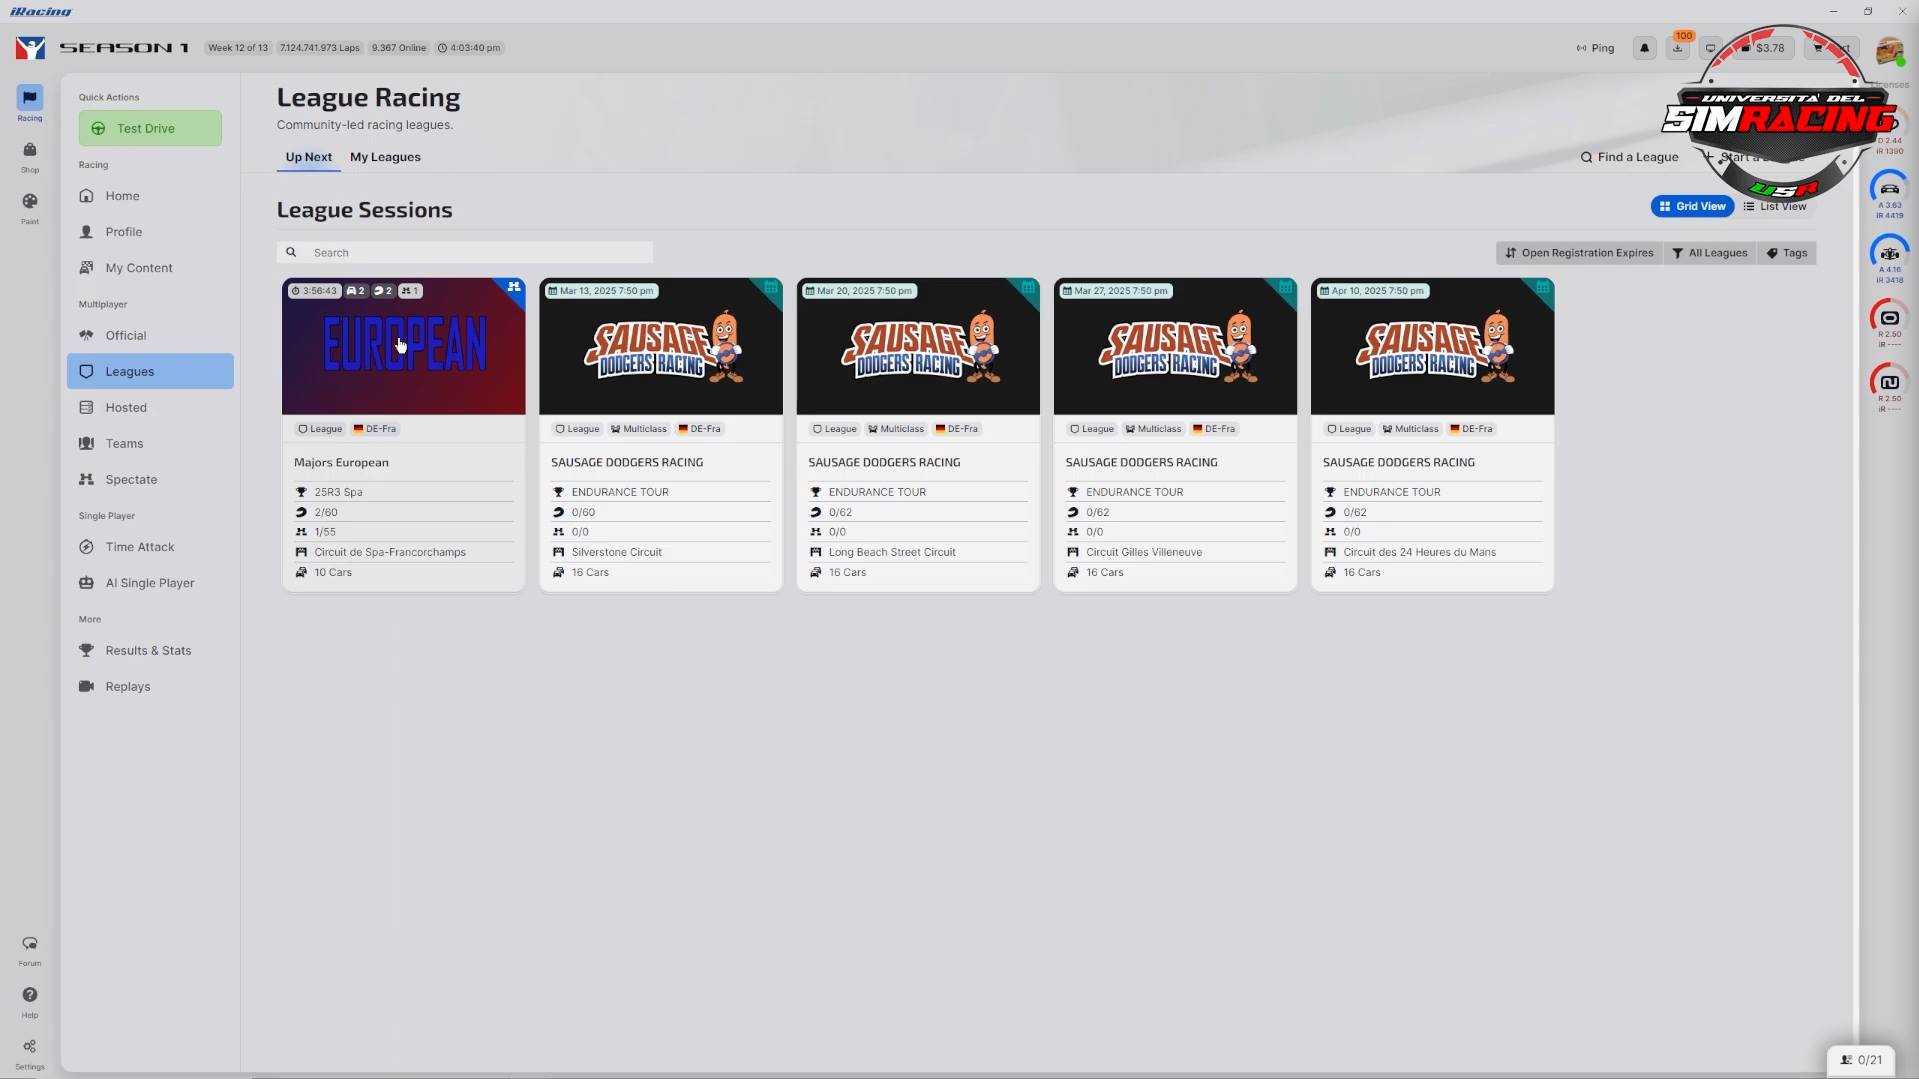This screenshot has width=1919, height=1079.
Task: Open the Majors European session banner
Action: pos(403,346)
